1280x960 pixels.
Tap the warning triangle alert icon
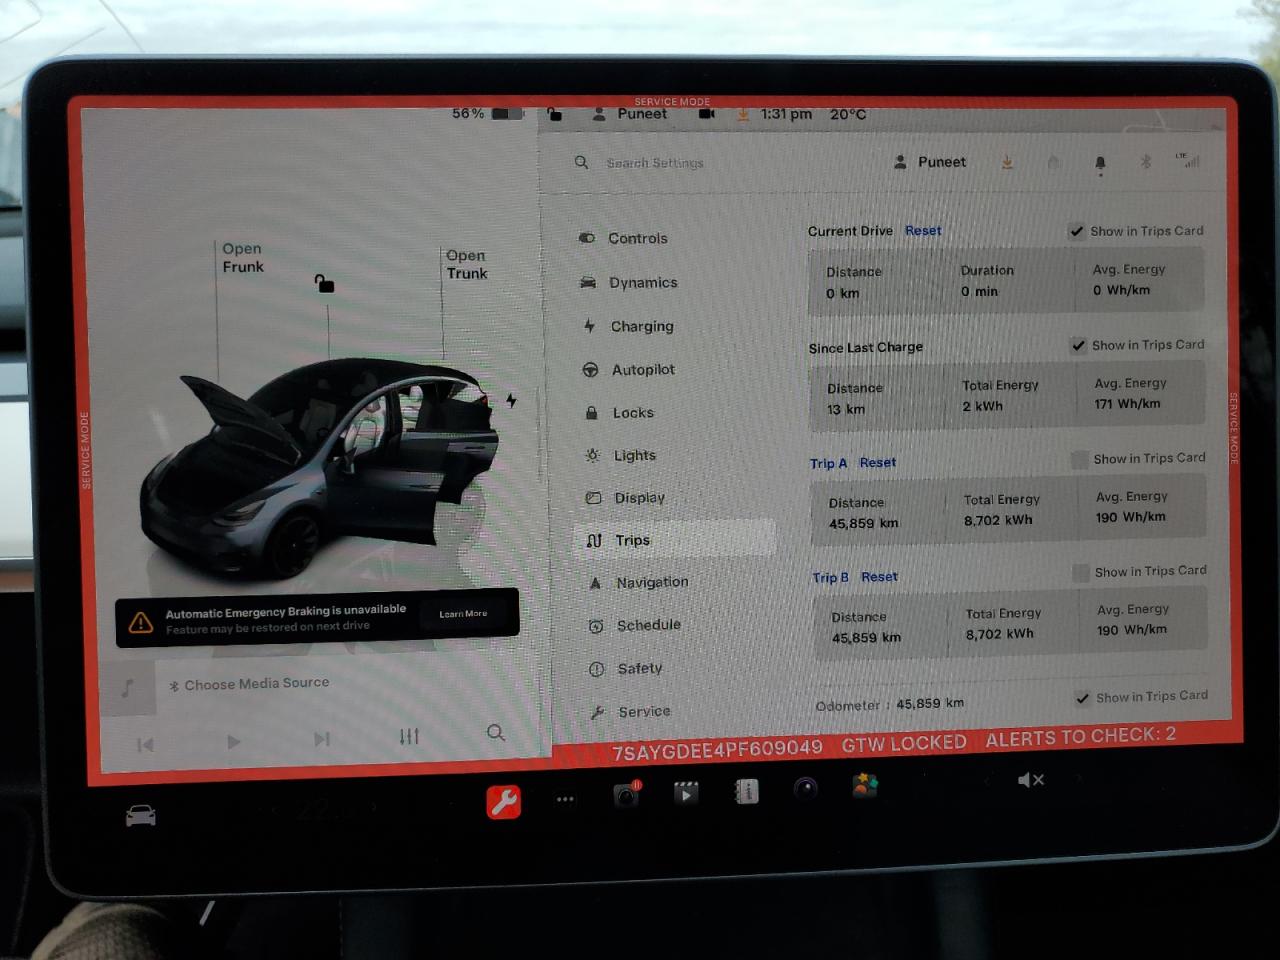[x=141, y=622]
